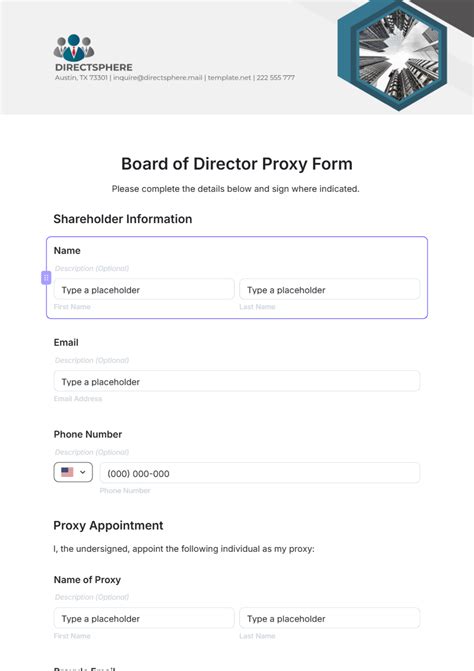
Task: Click the US flag icon in the phone field
Action: pyautogui.click(x=67, y=472)
